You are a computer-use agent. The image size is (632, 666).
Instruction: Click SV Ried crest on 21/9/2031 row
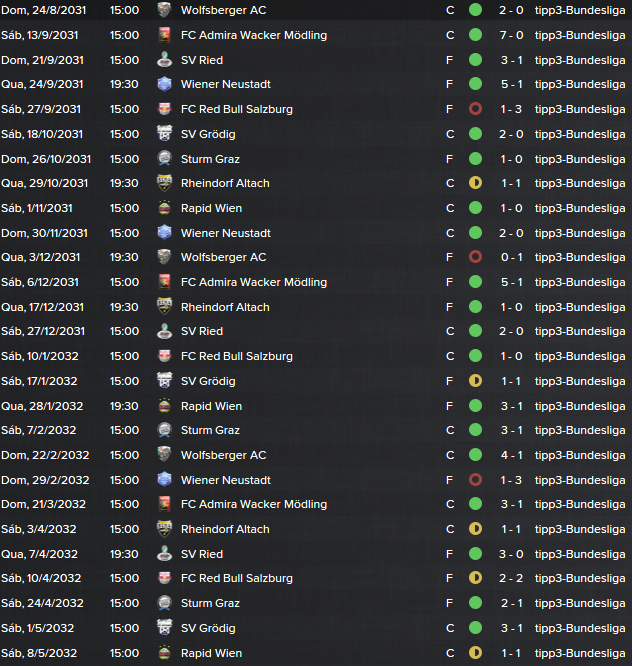pyautogui.click(x=164, y=60)
